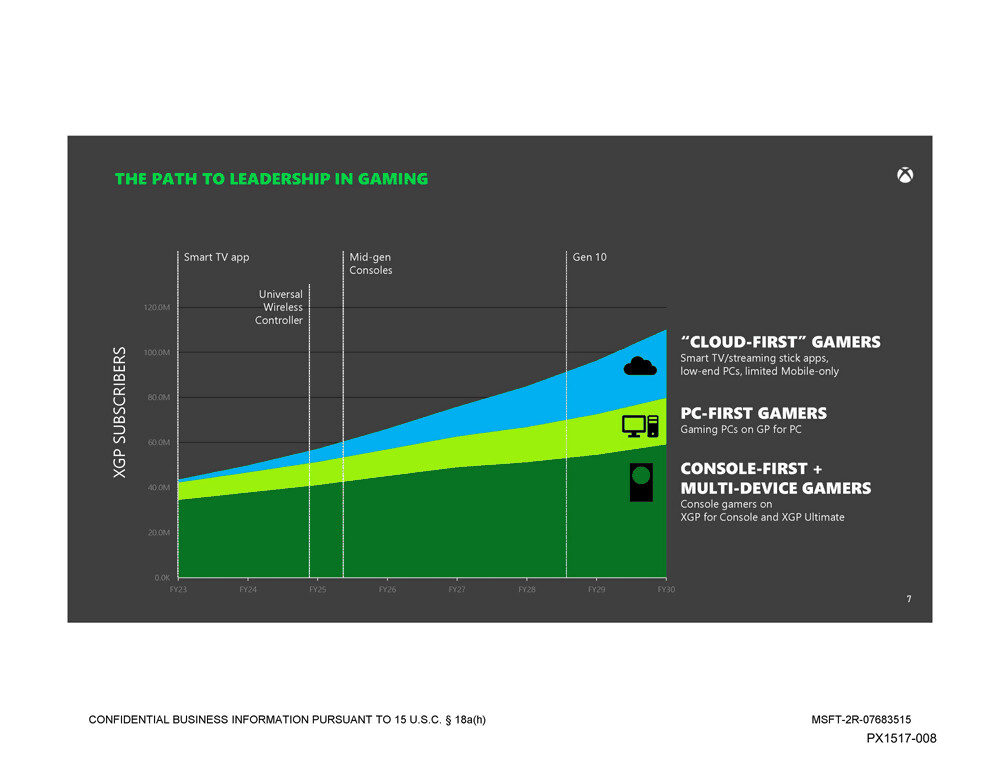The width and height of the screenshot is (1000, 772).
Task: Click the 'Gaming PCs on GP for PC' line
Action: pyautogui.click(x=741, y=429)
